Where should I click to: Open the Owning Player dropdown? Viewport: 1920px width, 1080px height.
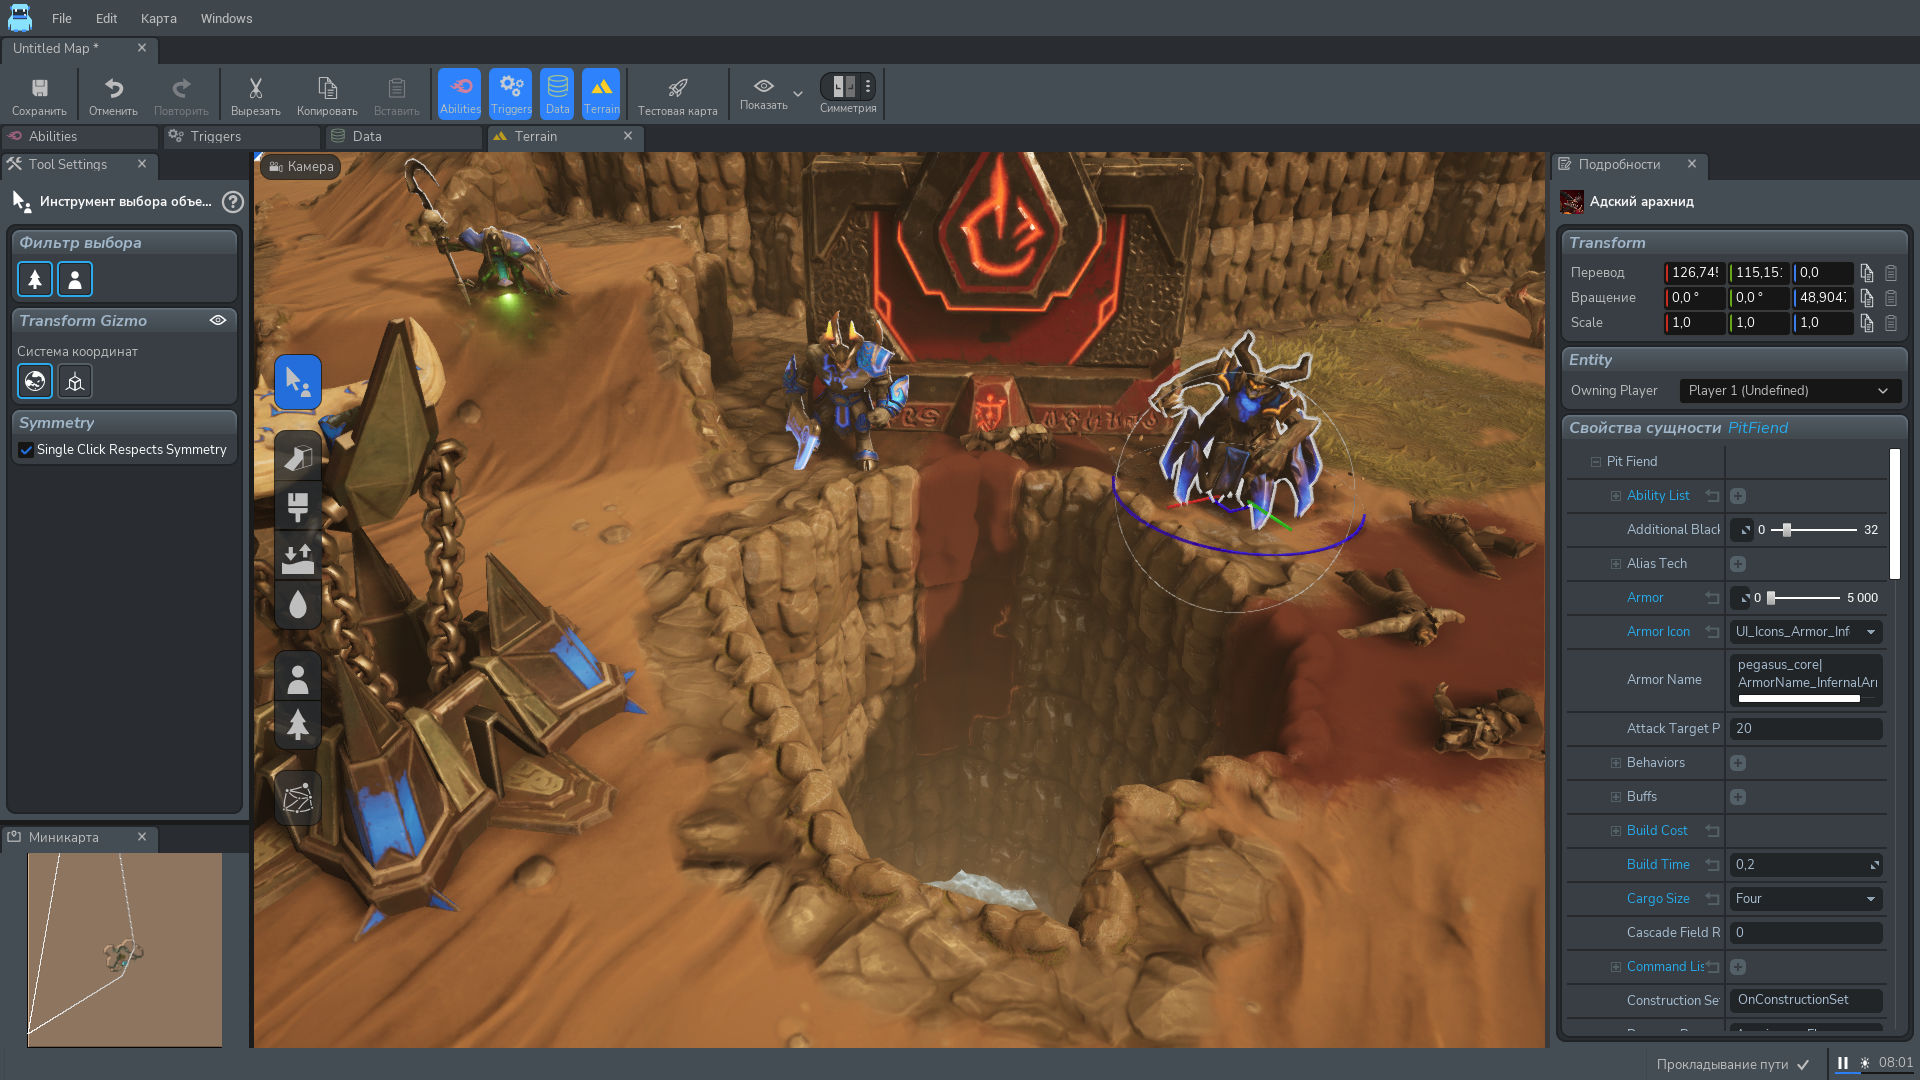tap(1789, 391)
